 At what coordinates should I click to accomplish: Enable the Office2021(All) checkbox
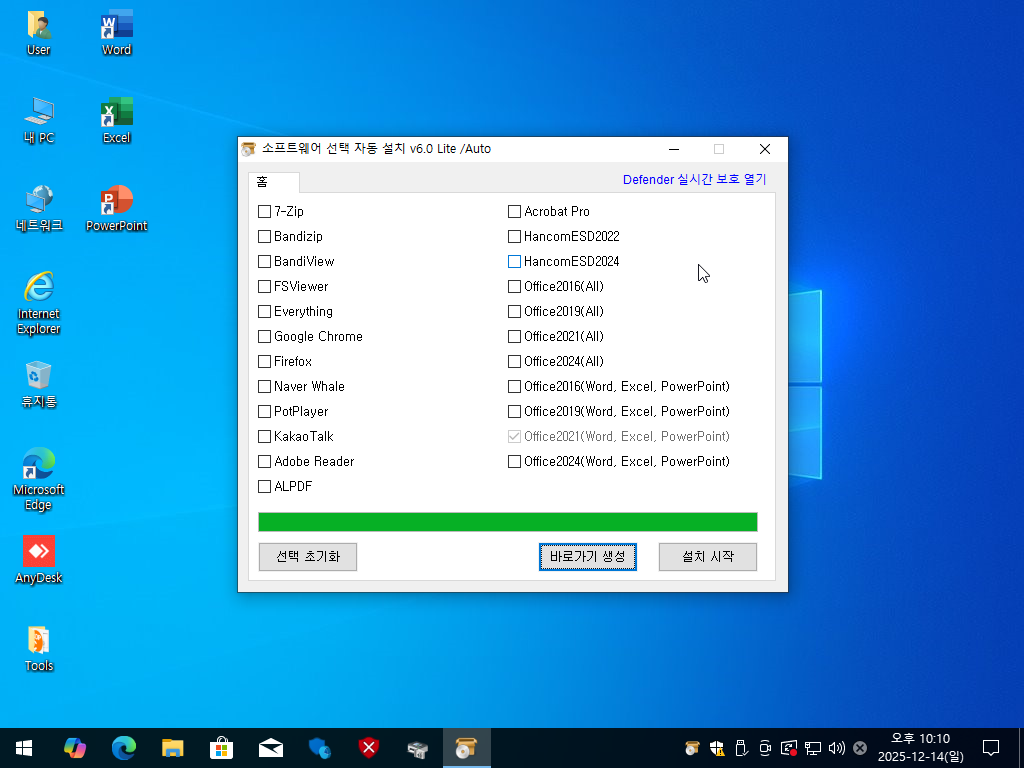coord(515,336)
